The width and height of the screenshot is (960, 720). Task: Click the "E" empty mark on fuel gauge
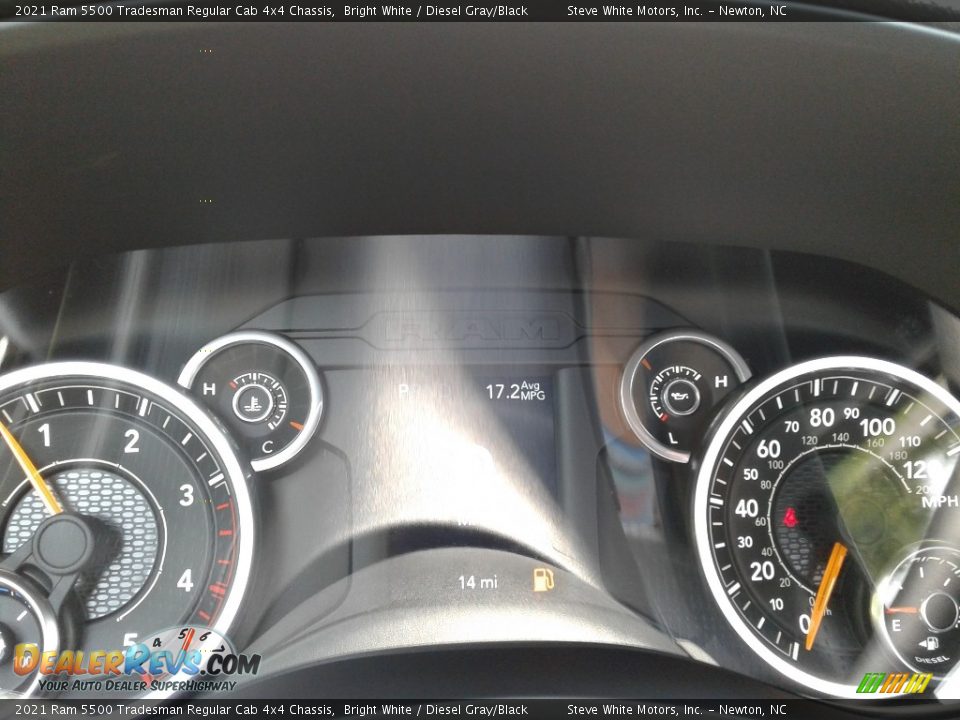(x=896, y=625)
